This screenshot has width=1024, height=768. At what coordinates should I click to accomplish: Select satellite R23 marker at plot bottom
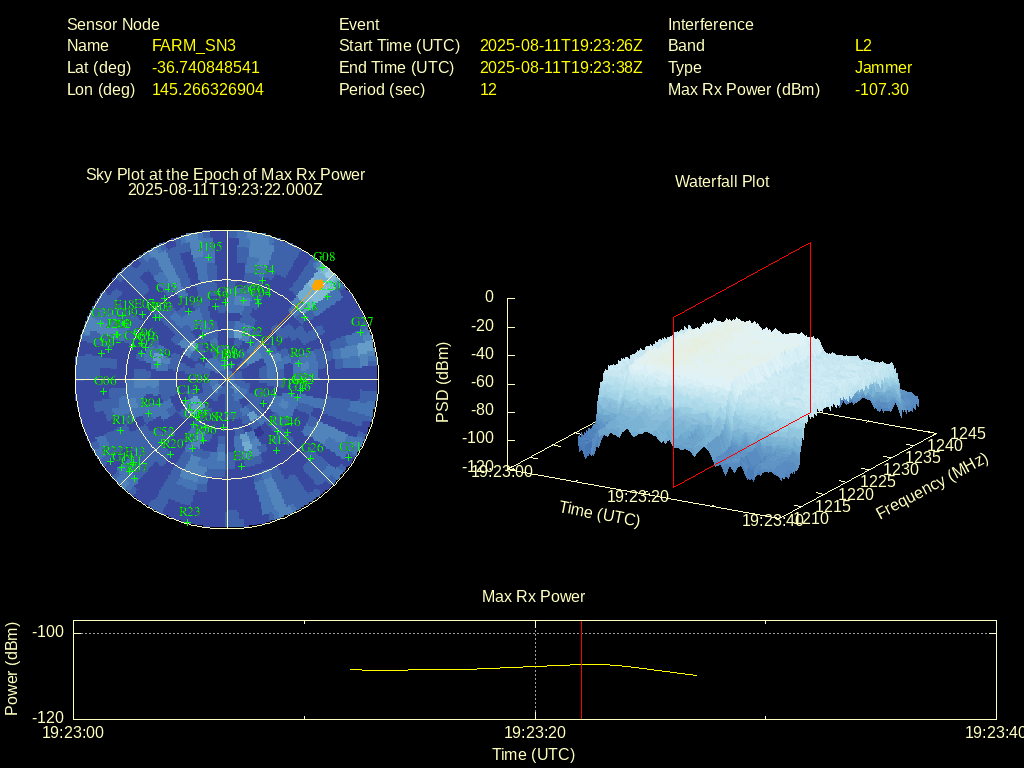click(188, 522)
